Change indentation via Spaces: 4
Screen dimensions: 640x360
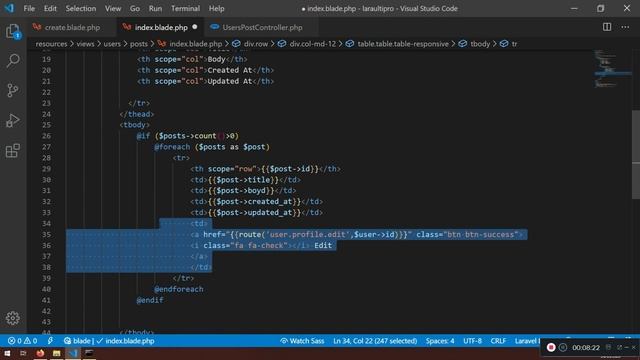click(x=440, y=341)
